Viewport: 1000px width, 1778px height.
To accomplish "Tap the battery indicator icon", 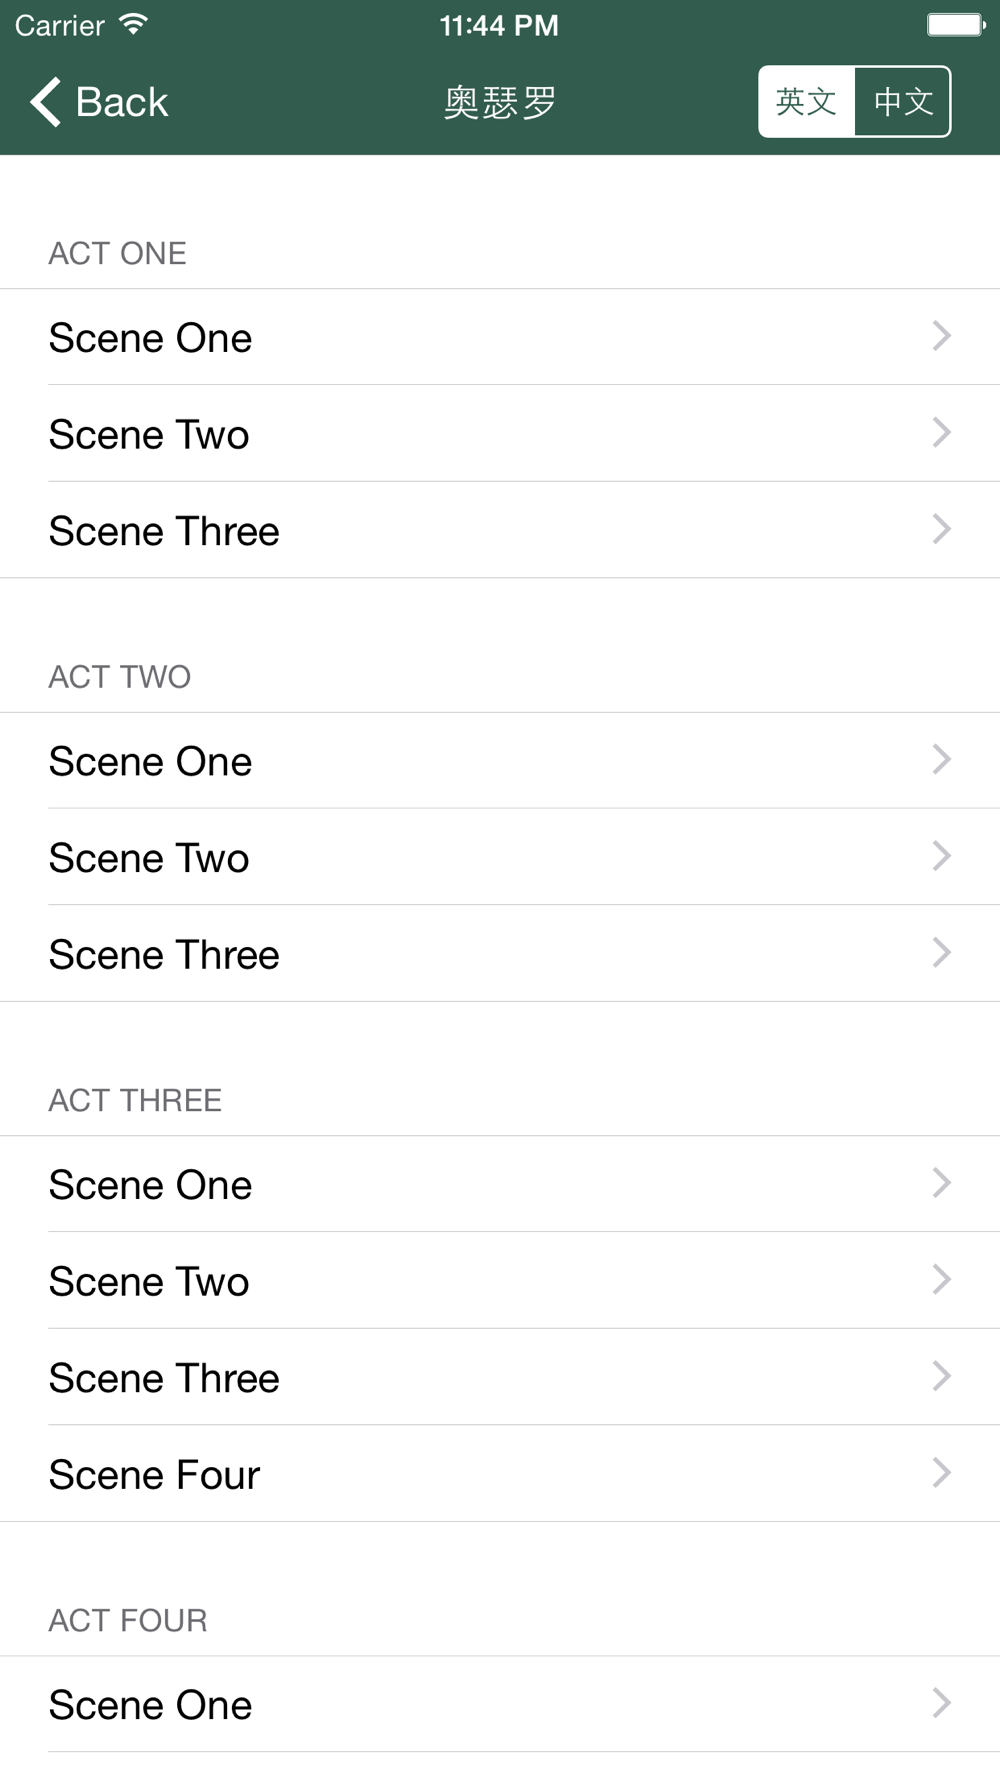I will click(x=956, y=24).
